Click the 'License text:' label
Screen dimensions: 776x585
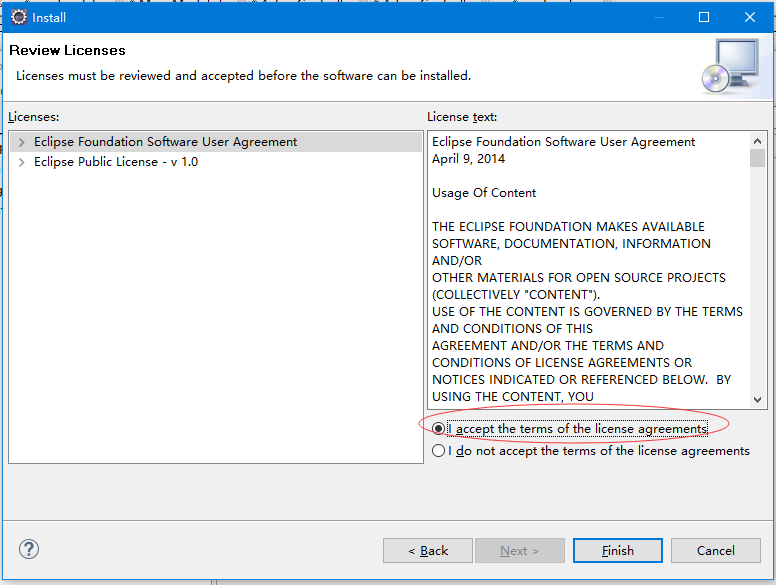pyautogui.click(x=462, y=117)
